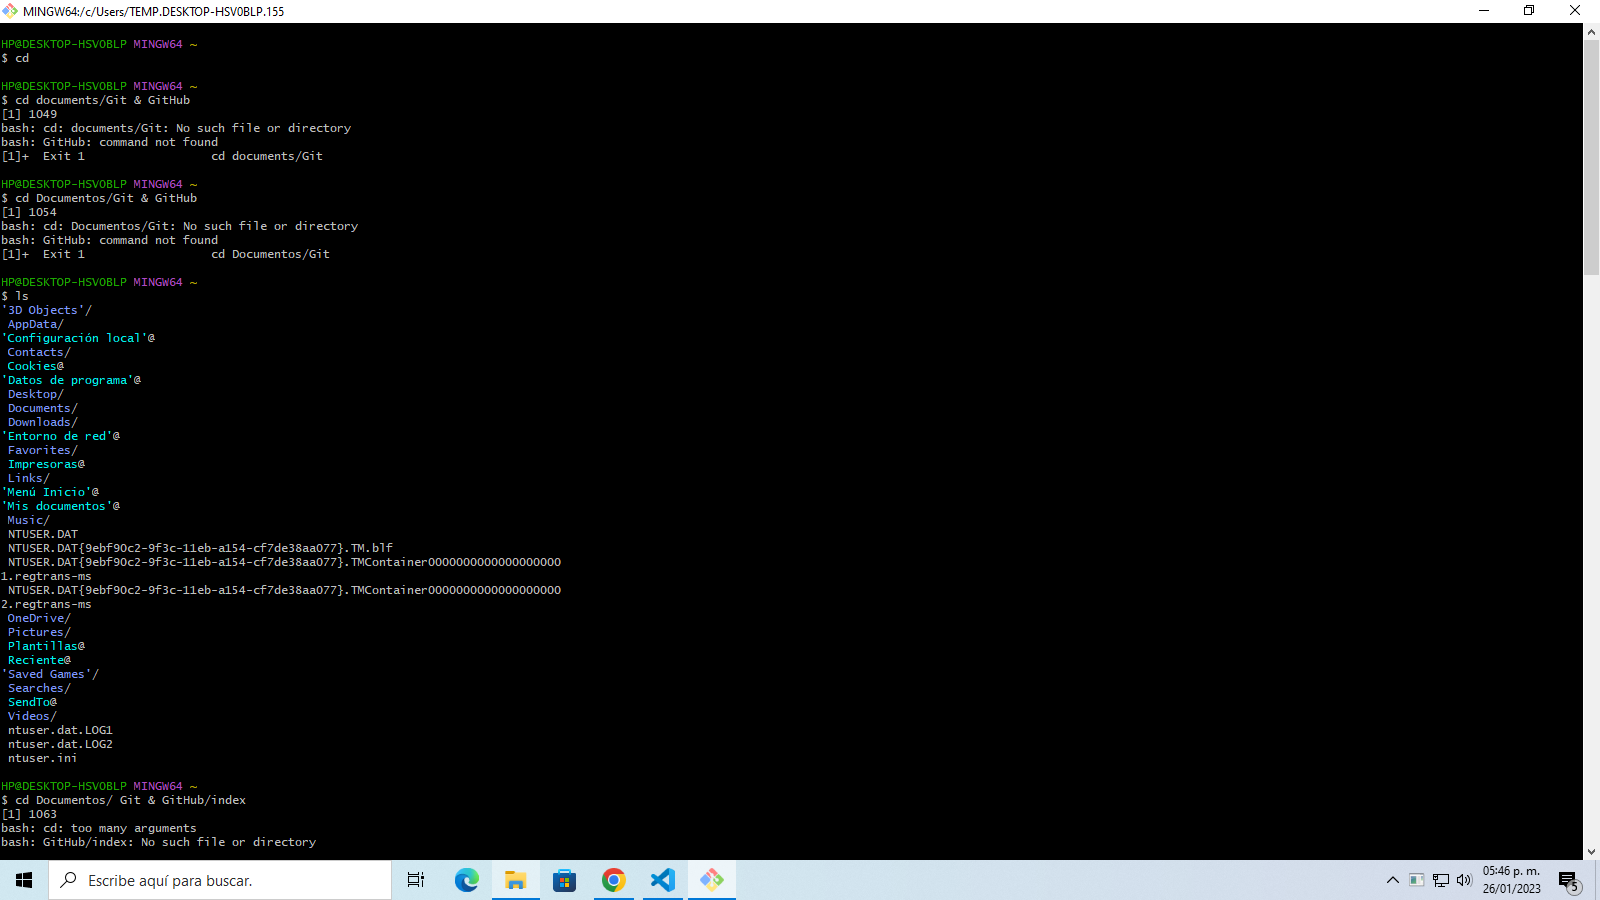Viewport: 1600px width, 900px height.
Task: Click the 'AppData/' directory entry
Action: [35, 324]
